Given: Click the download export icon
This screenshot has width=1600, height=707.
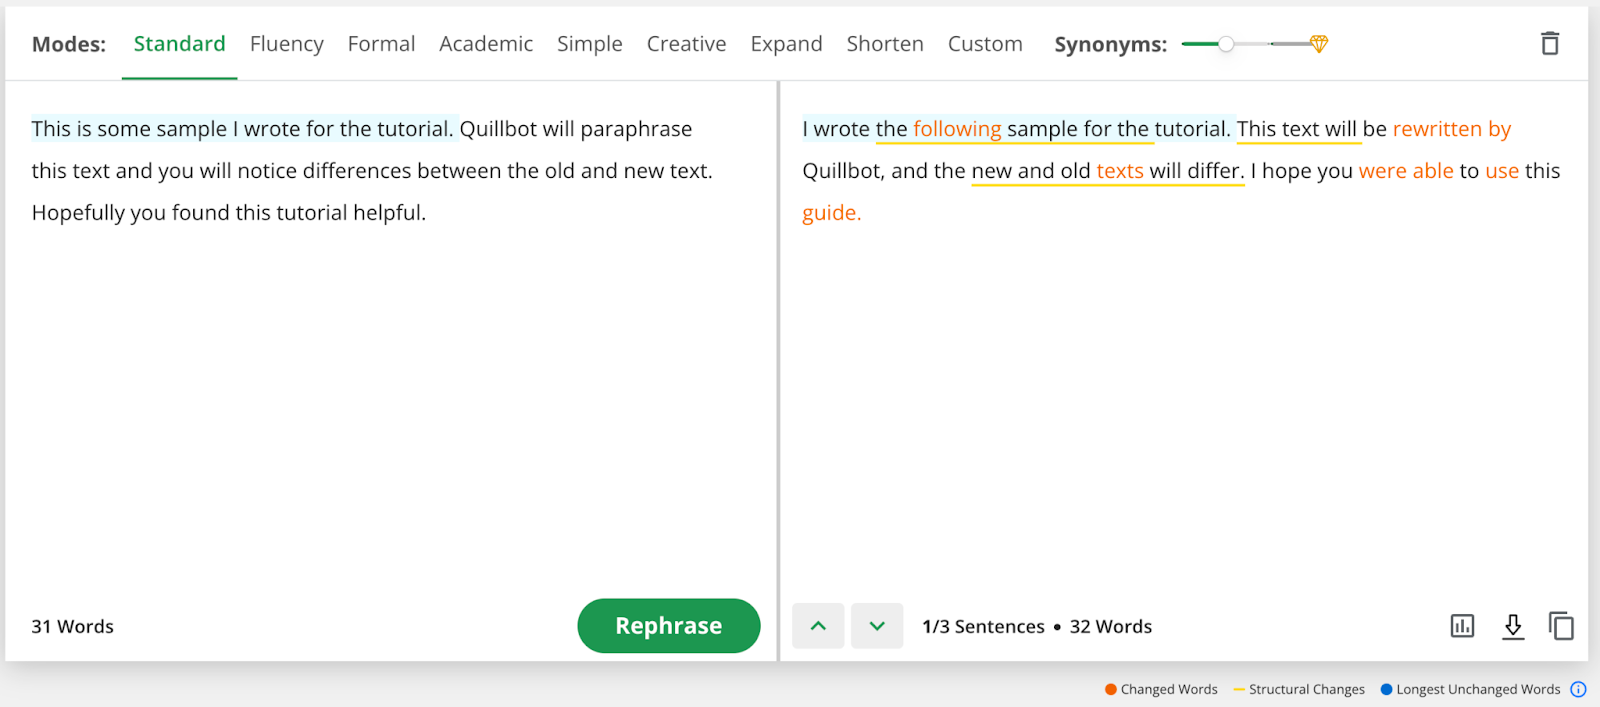Looking at the screenshot, I should pos(1513,627).
